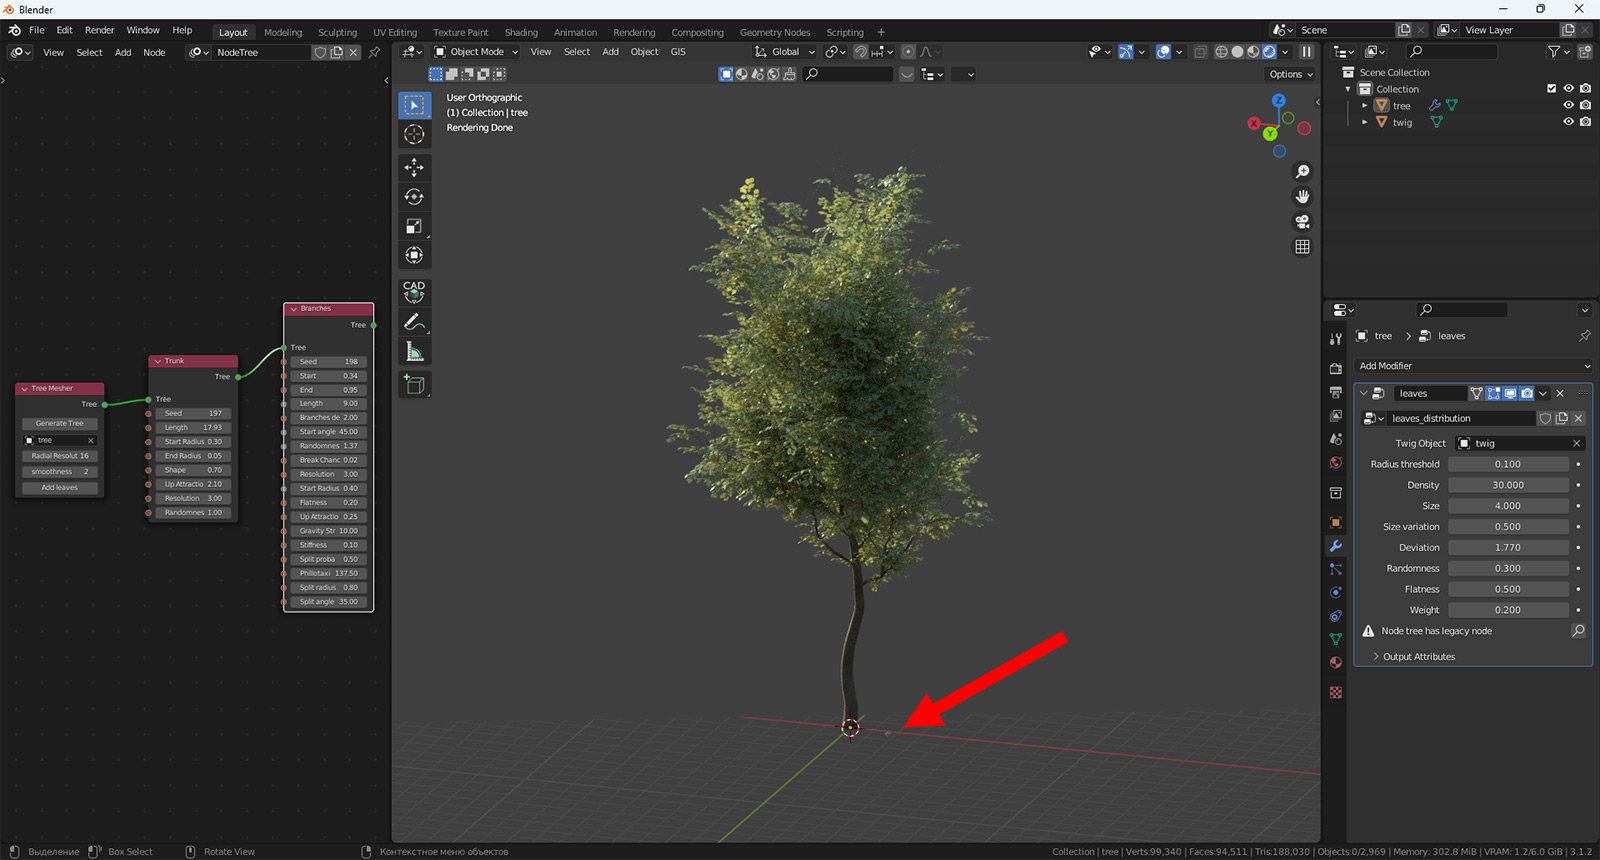
Task: Activate the Scale tool
Action: tap(414, 226)
